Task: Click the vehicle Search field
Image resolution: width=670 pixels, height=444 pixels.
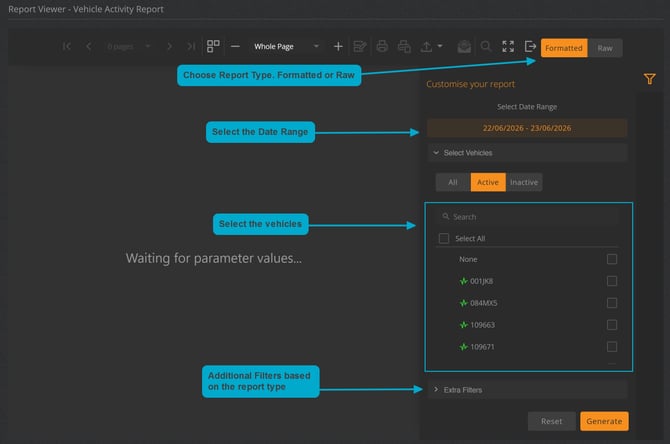Action: 528,217
